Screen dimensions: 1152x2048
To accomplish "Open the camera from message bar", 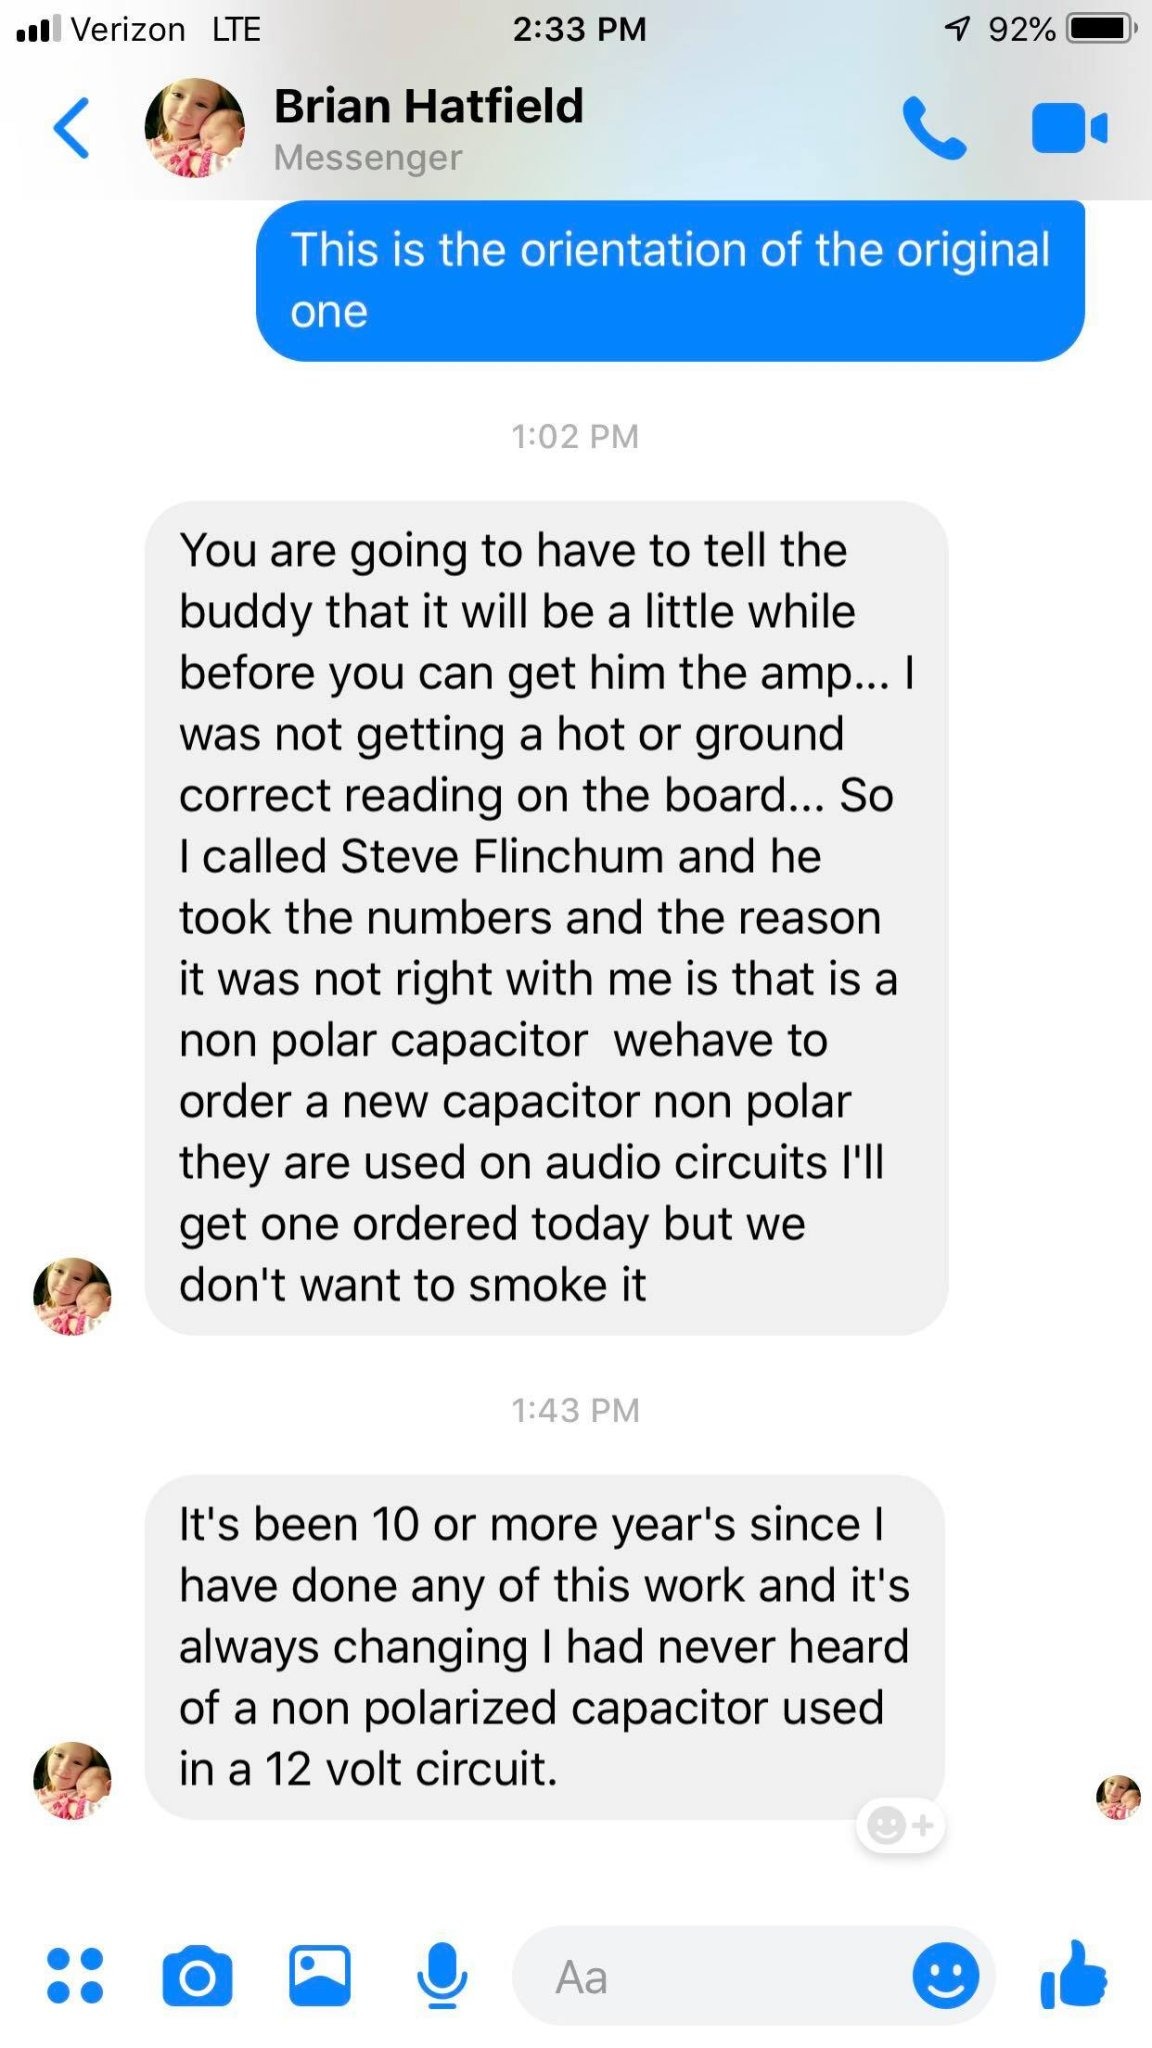I will tap(197, 1975).
